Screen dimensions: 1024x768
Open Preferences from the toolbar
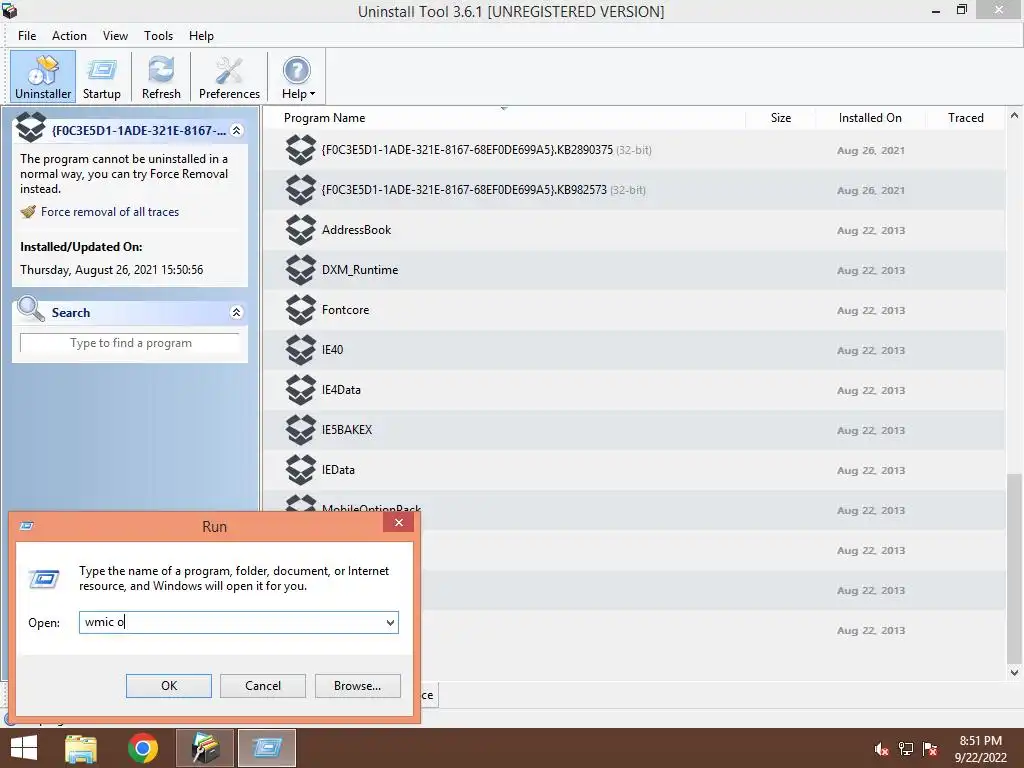coord(229,77)
